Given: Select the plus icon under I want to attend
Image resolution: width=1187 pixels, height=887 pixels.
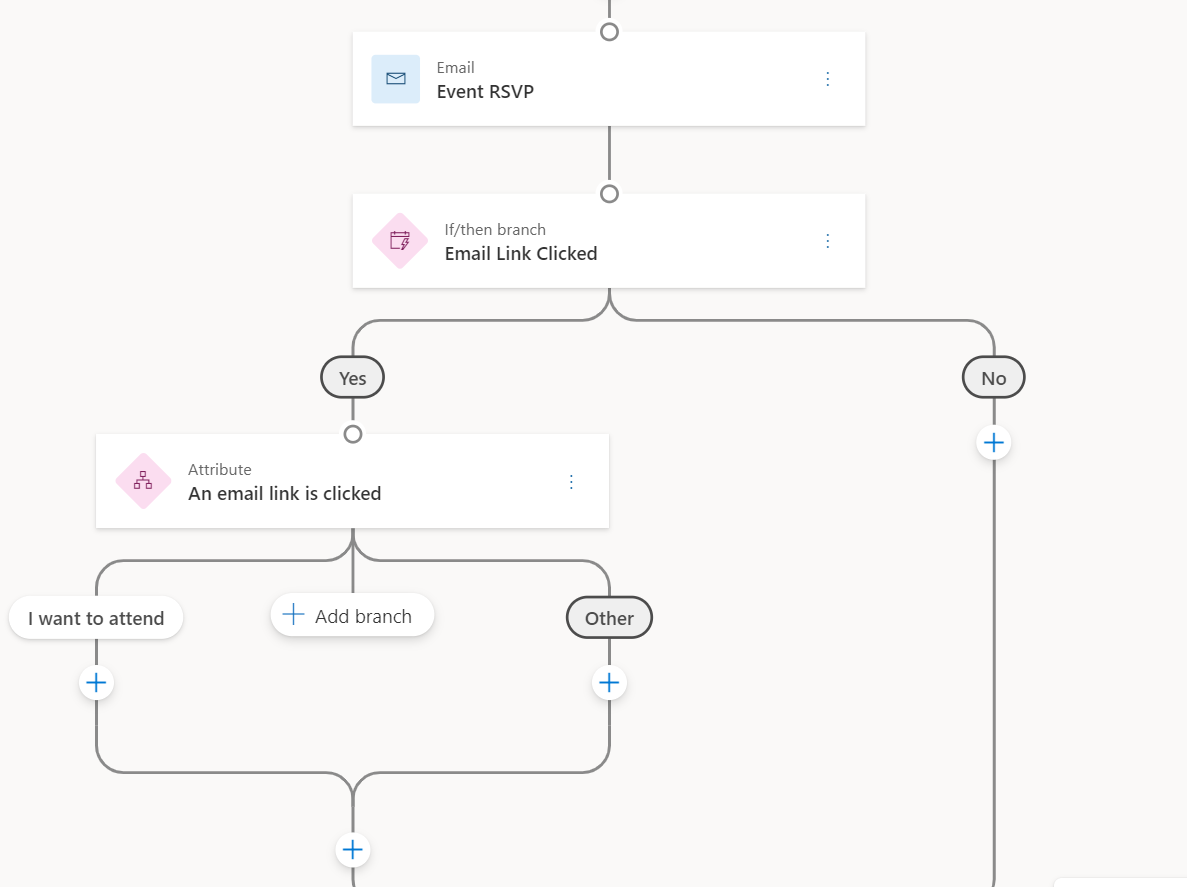Looking at the screenshot, I should point(96,682).
